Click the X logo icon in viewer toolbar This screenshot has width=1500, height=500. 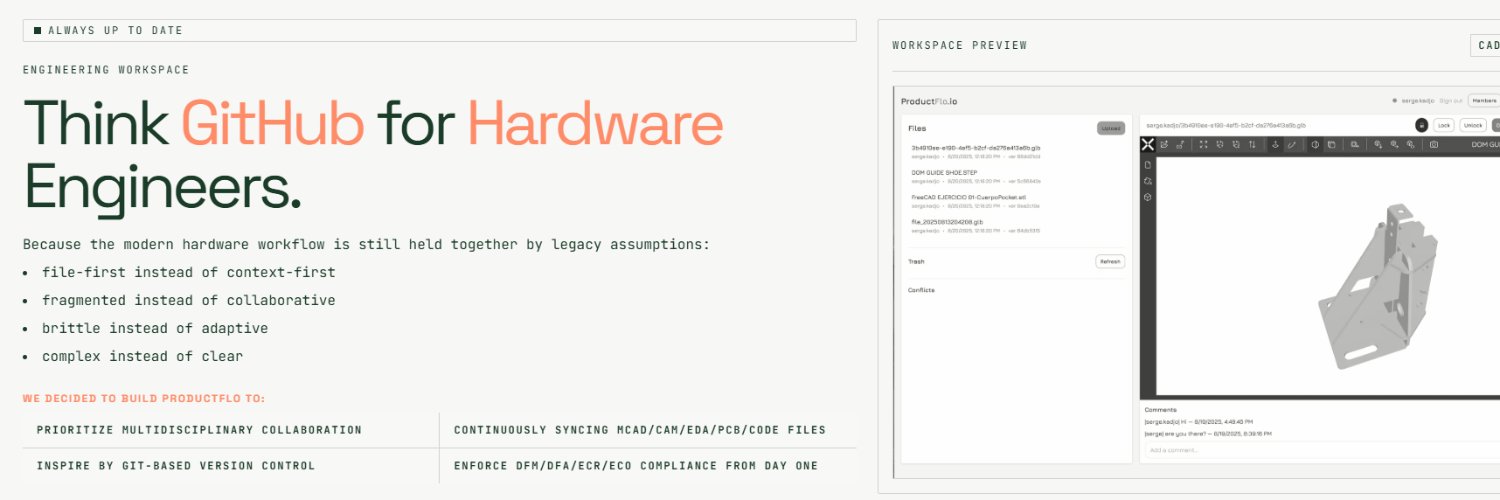(1148, 144)
